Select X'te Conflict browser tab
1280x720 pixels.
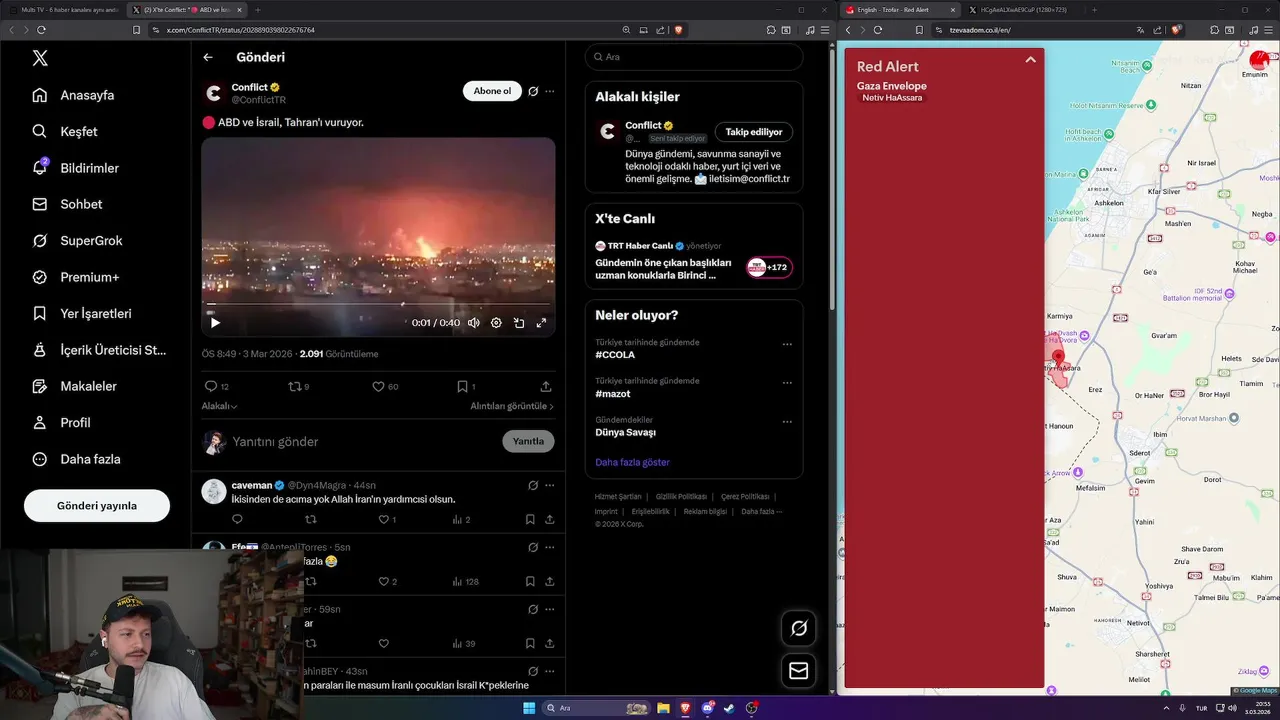(187, 9)
